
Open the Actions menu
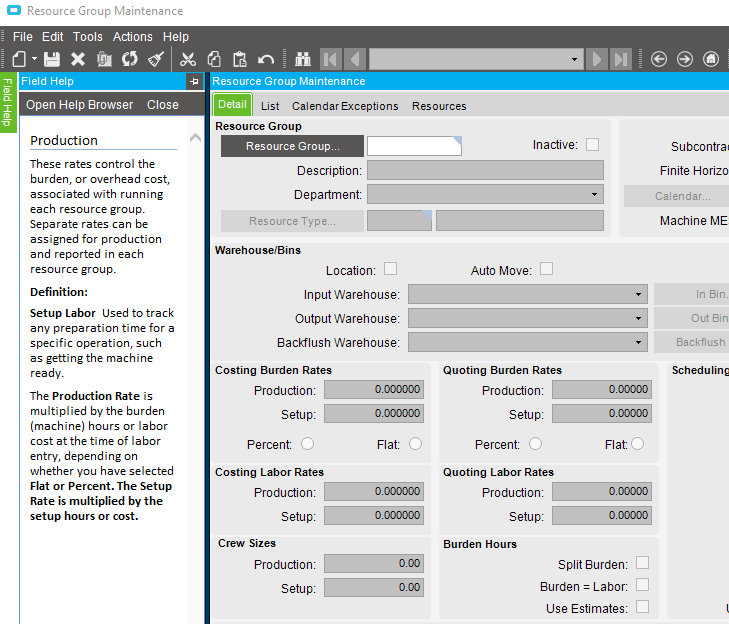133,37
